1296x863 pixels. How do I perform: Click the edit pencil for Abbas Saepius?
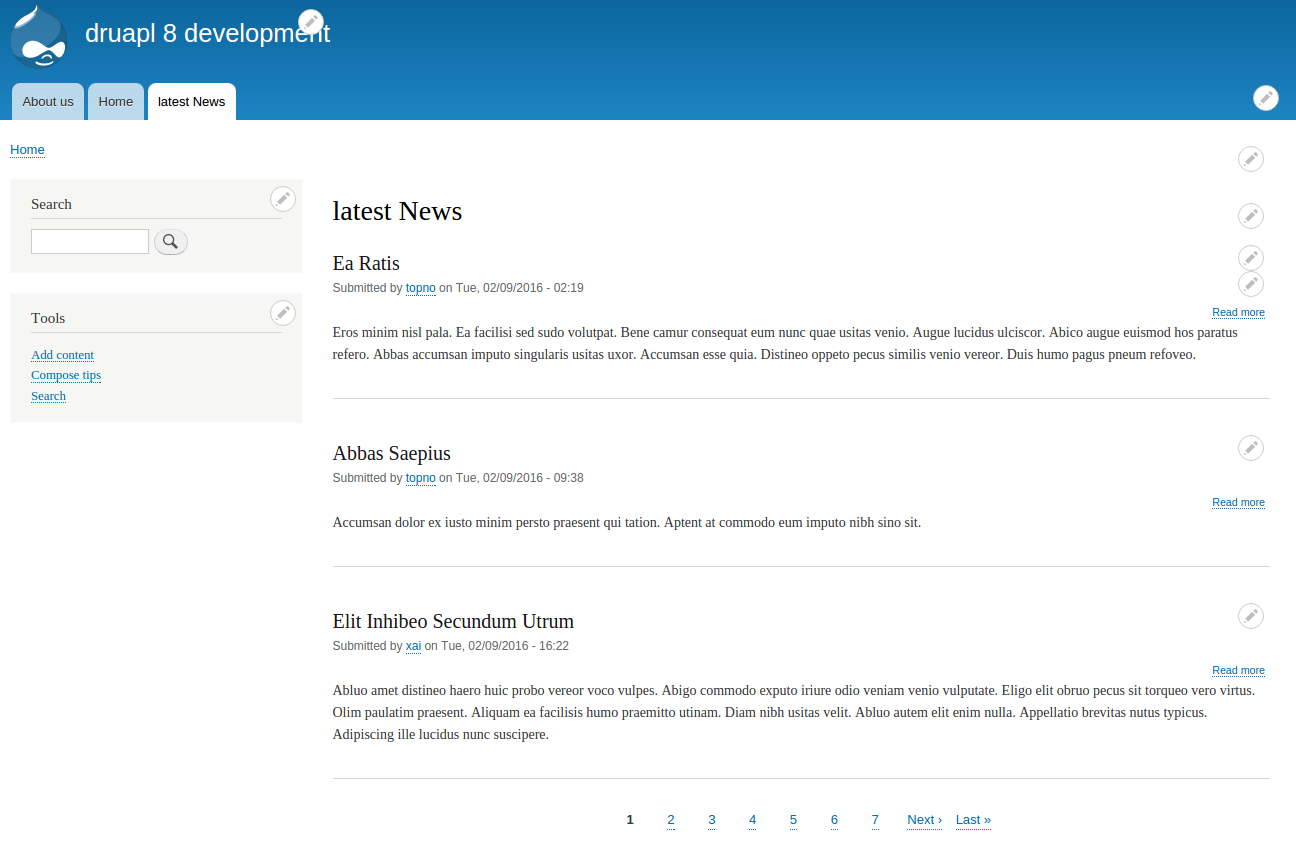pyautogui.click(x=1251, y=448)
